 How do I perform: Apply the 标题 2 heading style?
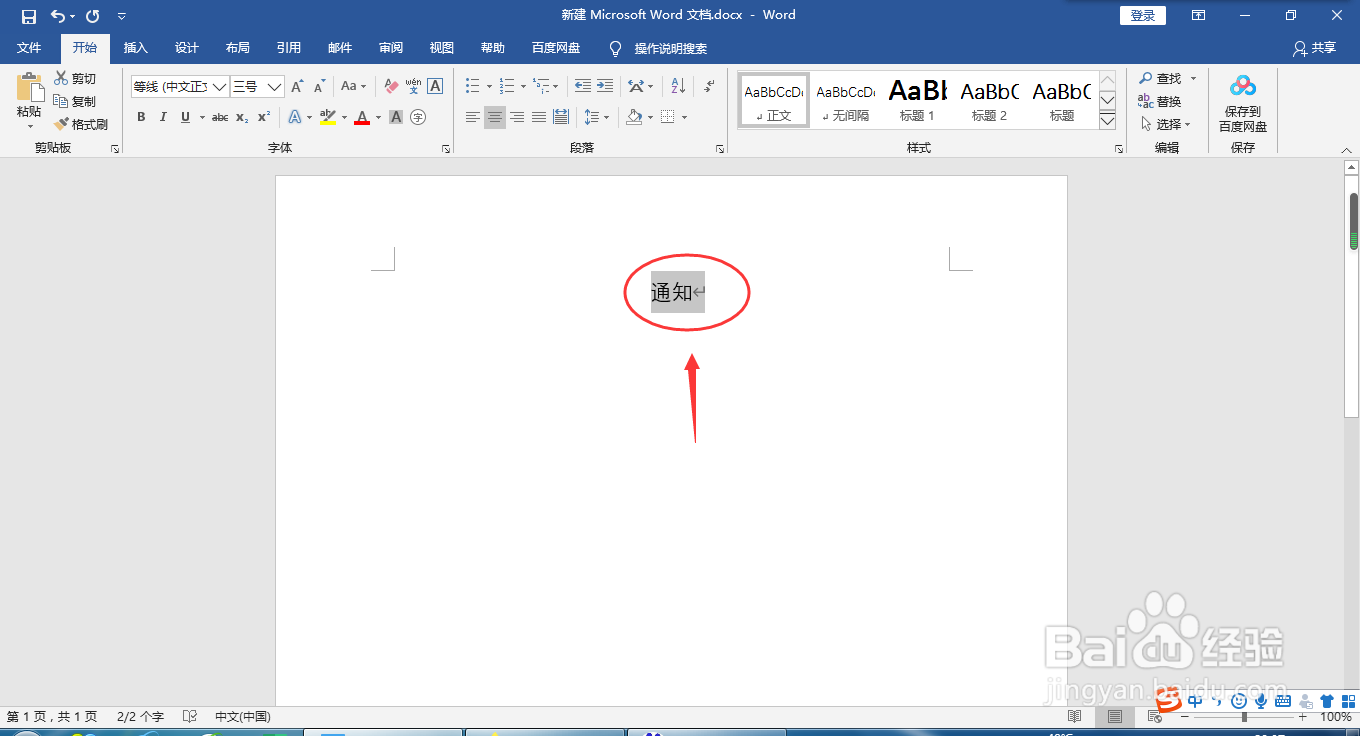[989, 100]
